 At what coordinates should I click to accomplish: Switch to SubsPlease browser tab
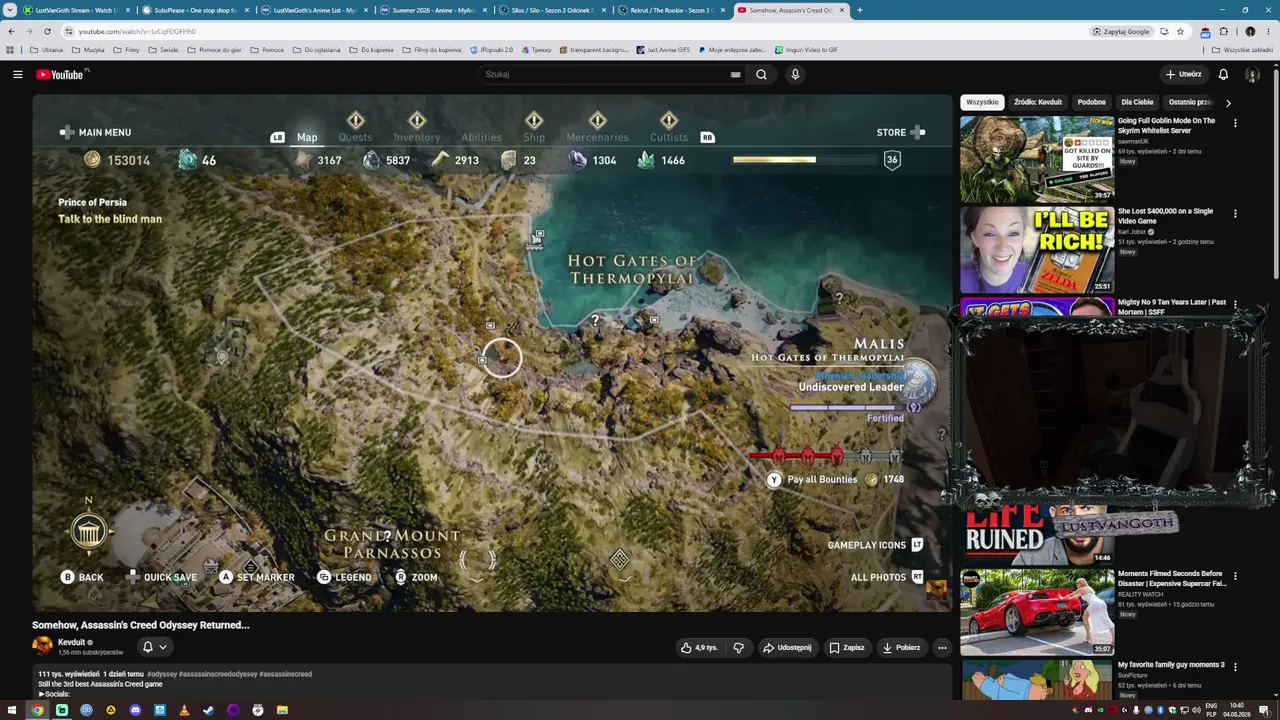195,10
